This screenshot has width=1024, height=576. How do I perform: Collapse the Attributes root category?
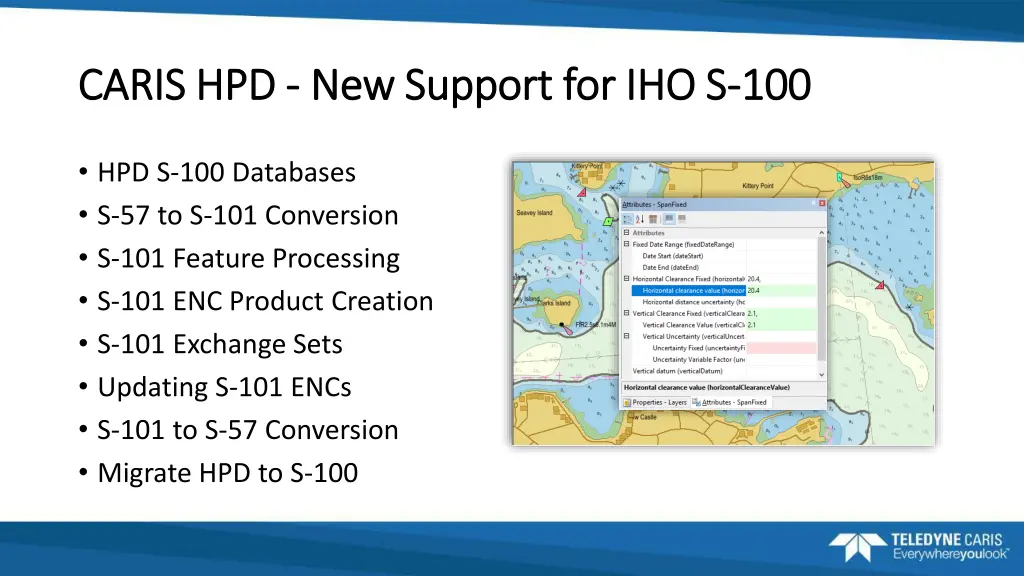(x=626, y=232)
